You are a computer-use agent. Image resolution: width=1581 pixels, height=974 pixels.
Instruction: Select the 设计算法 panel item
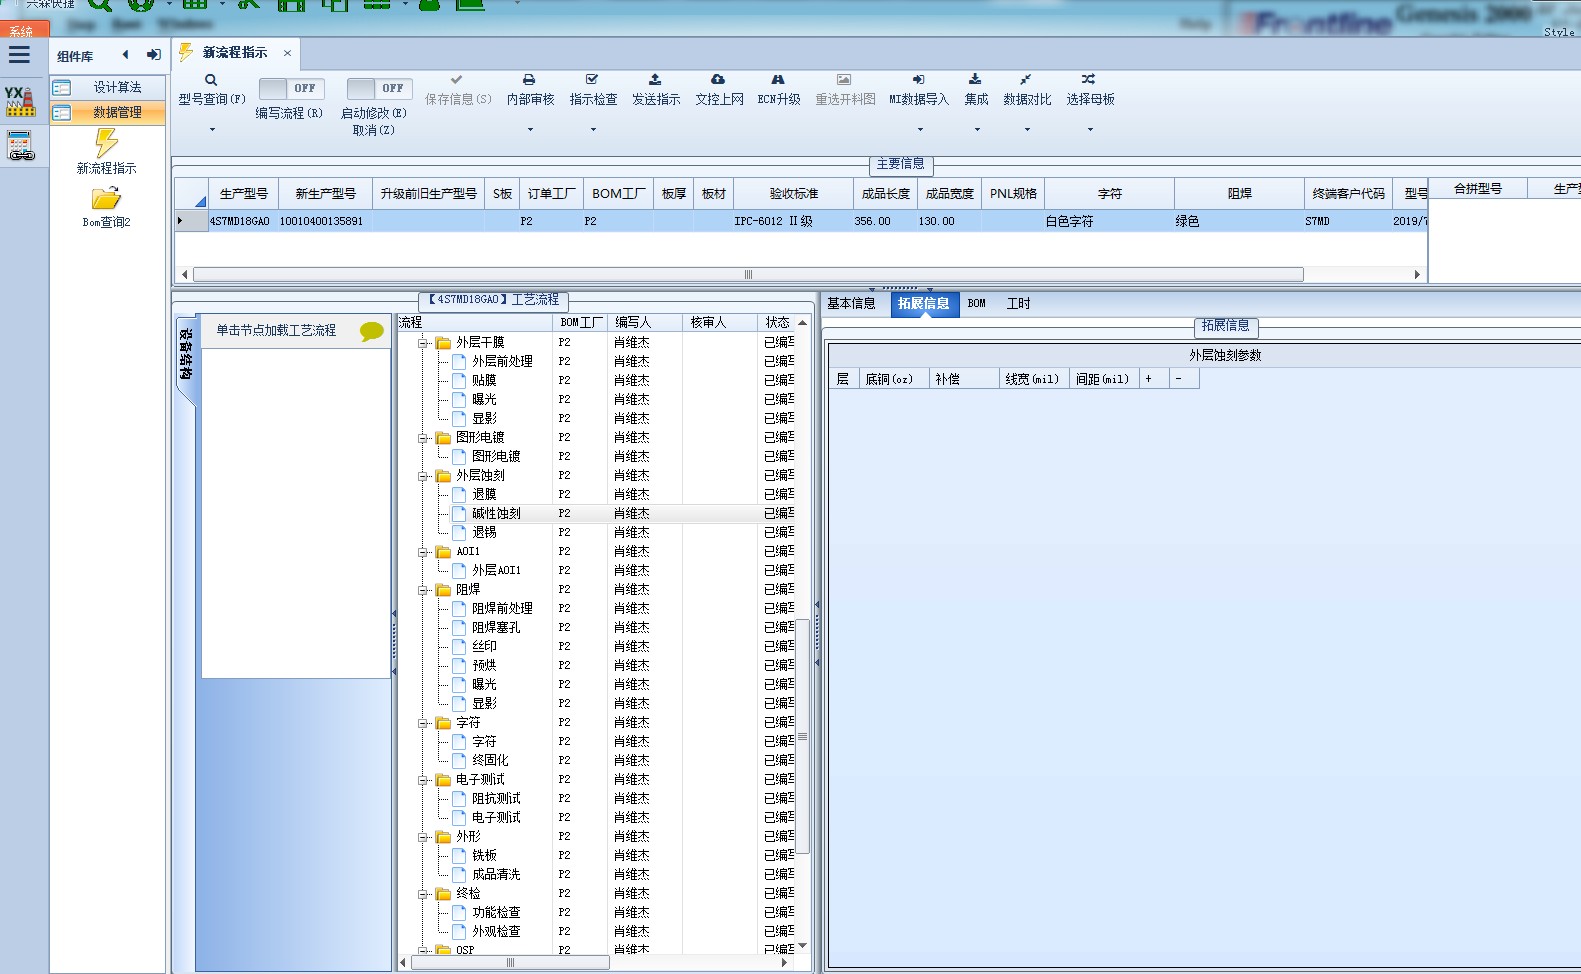(x=109, y=88)
